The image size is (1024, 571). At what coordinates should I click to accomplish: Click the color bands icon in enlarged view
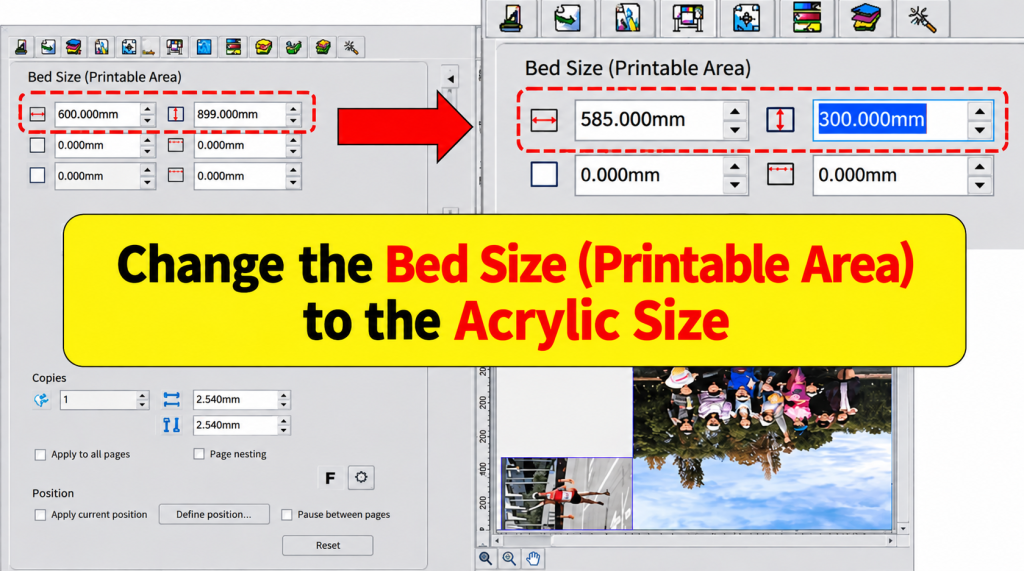(807, 18)
